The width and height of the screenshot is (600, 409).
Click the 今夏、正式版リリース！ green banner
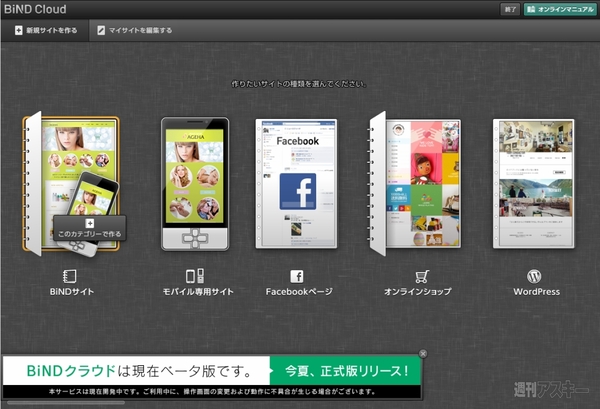346,370
